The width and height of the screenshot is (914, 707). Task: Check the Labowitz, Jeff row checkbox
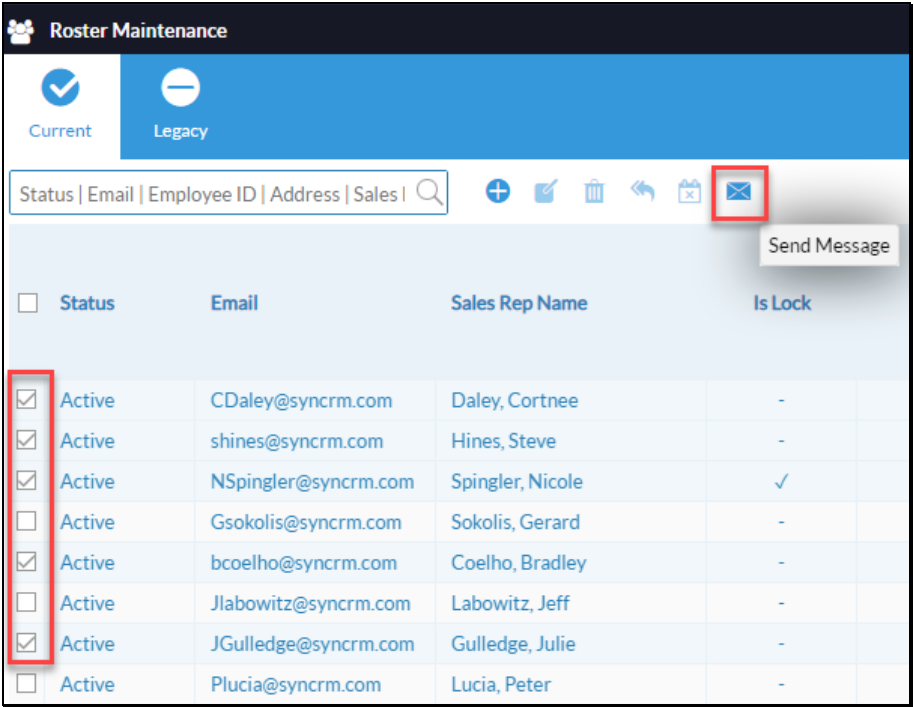point(27,602)
